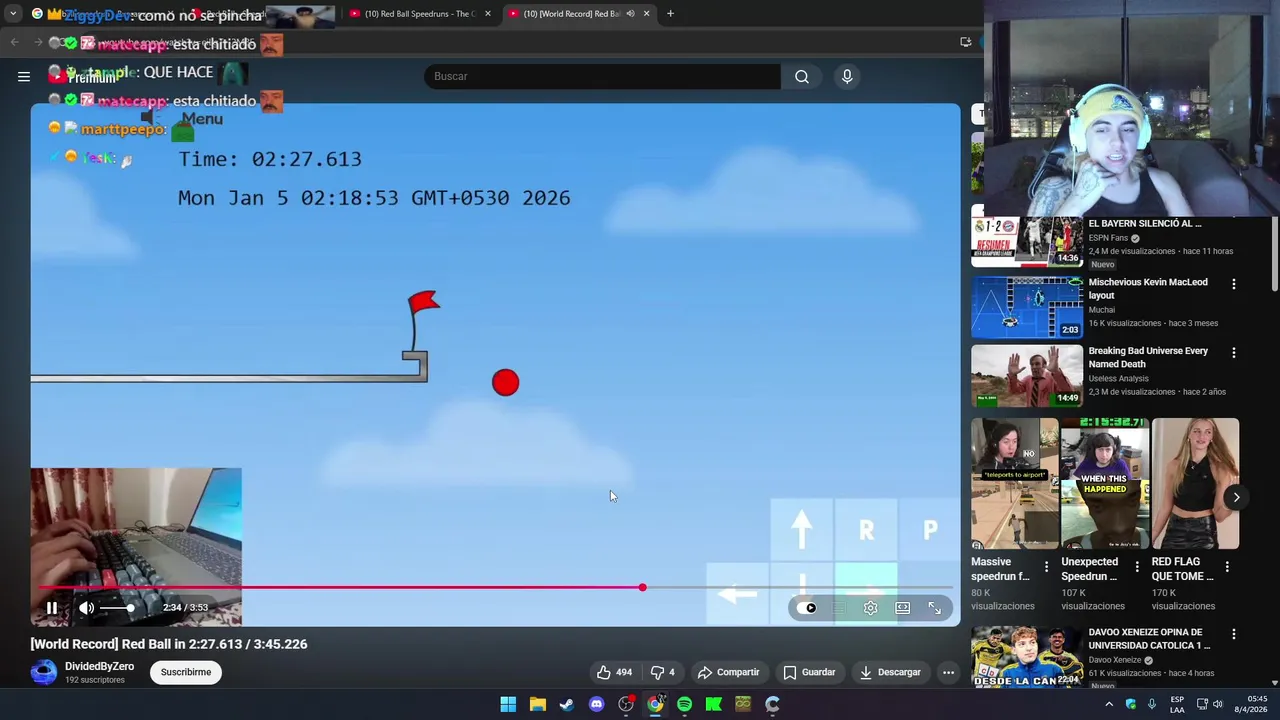Open El Bayern Silenció video thumbnail
The image size is (1280, 720).
point(1026,241)
